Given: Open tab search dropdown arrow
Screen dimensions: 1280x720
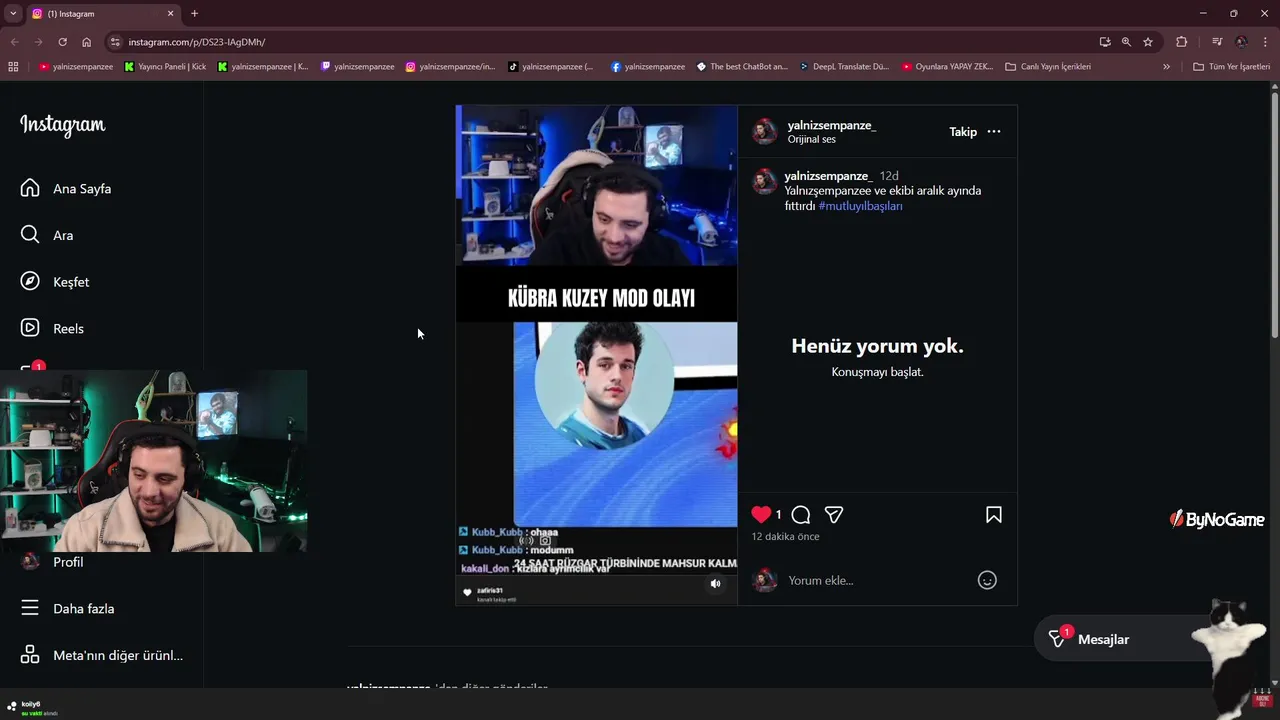Looking at the screenshot, I should (x=13, y=14).
